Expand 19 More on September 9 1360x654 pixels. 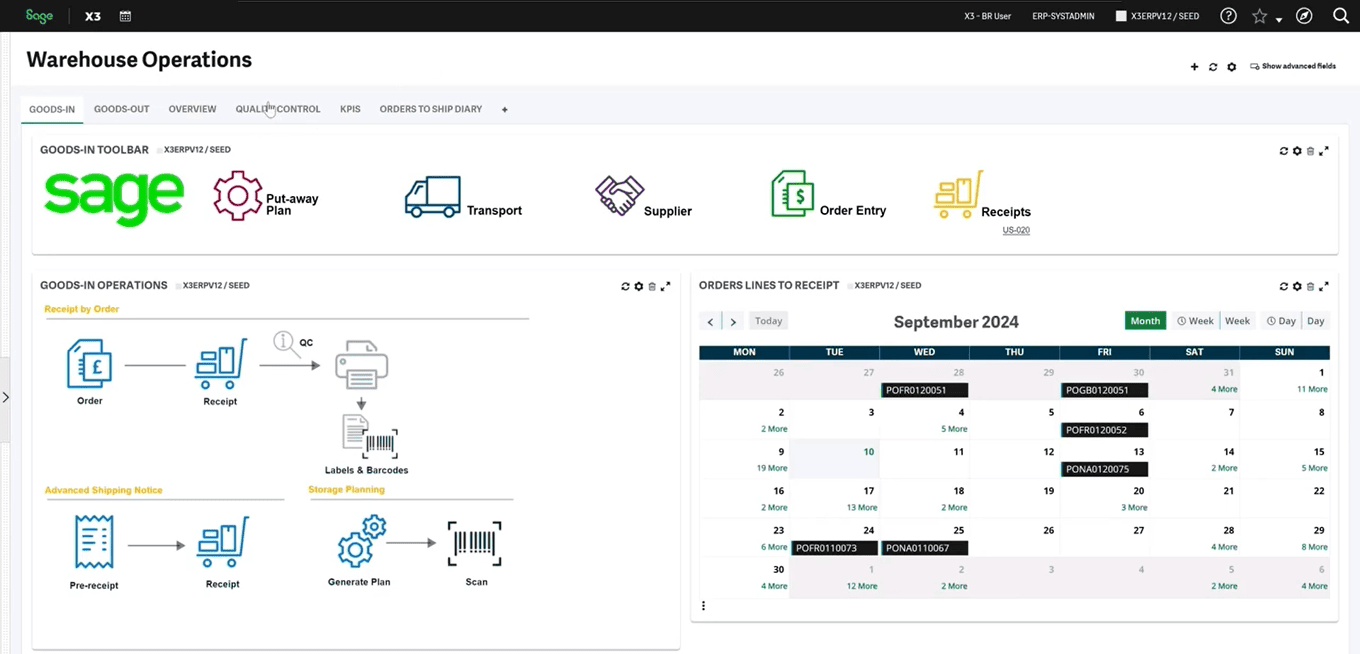771,468
